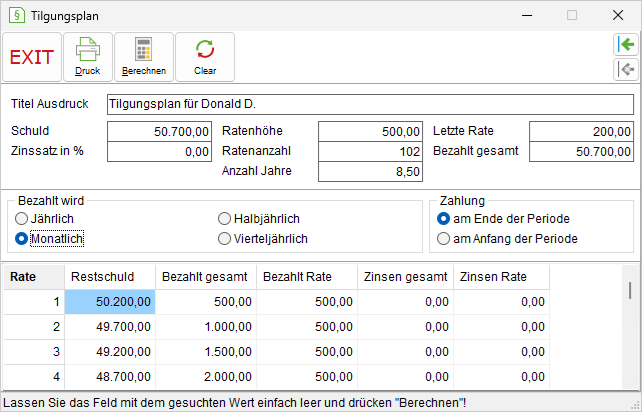Image resolution: width=642 pixels, height=414 pixels.
Task: Click Rate number 4 row cell
Action: 34,377
